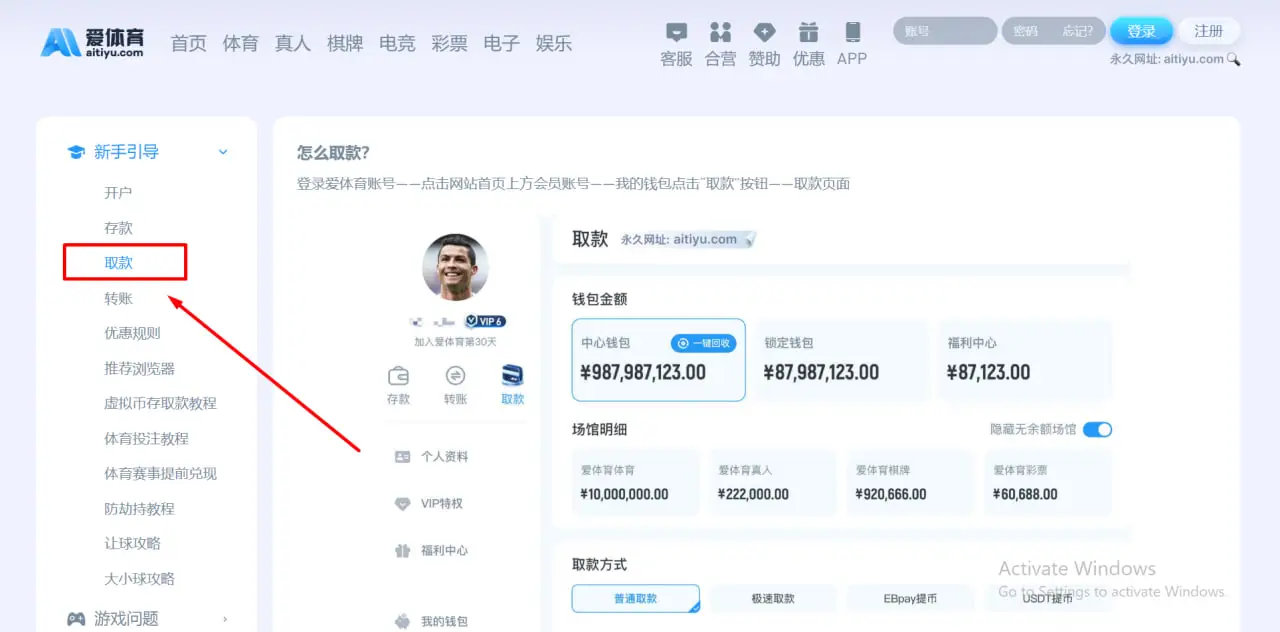This screenshot has height=632, width=1280.
Task: Open 娱乐 in top navigation
Action: (554, 43)
